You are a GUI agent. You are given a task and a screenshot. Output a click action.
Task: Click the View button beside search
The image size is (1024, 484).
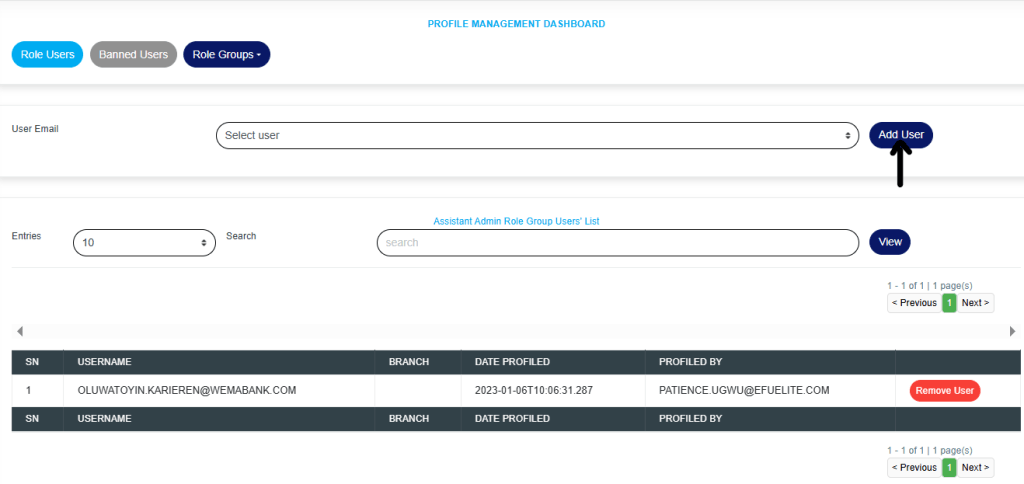[889, 242]
